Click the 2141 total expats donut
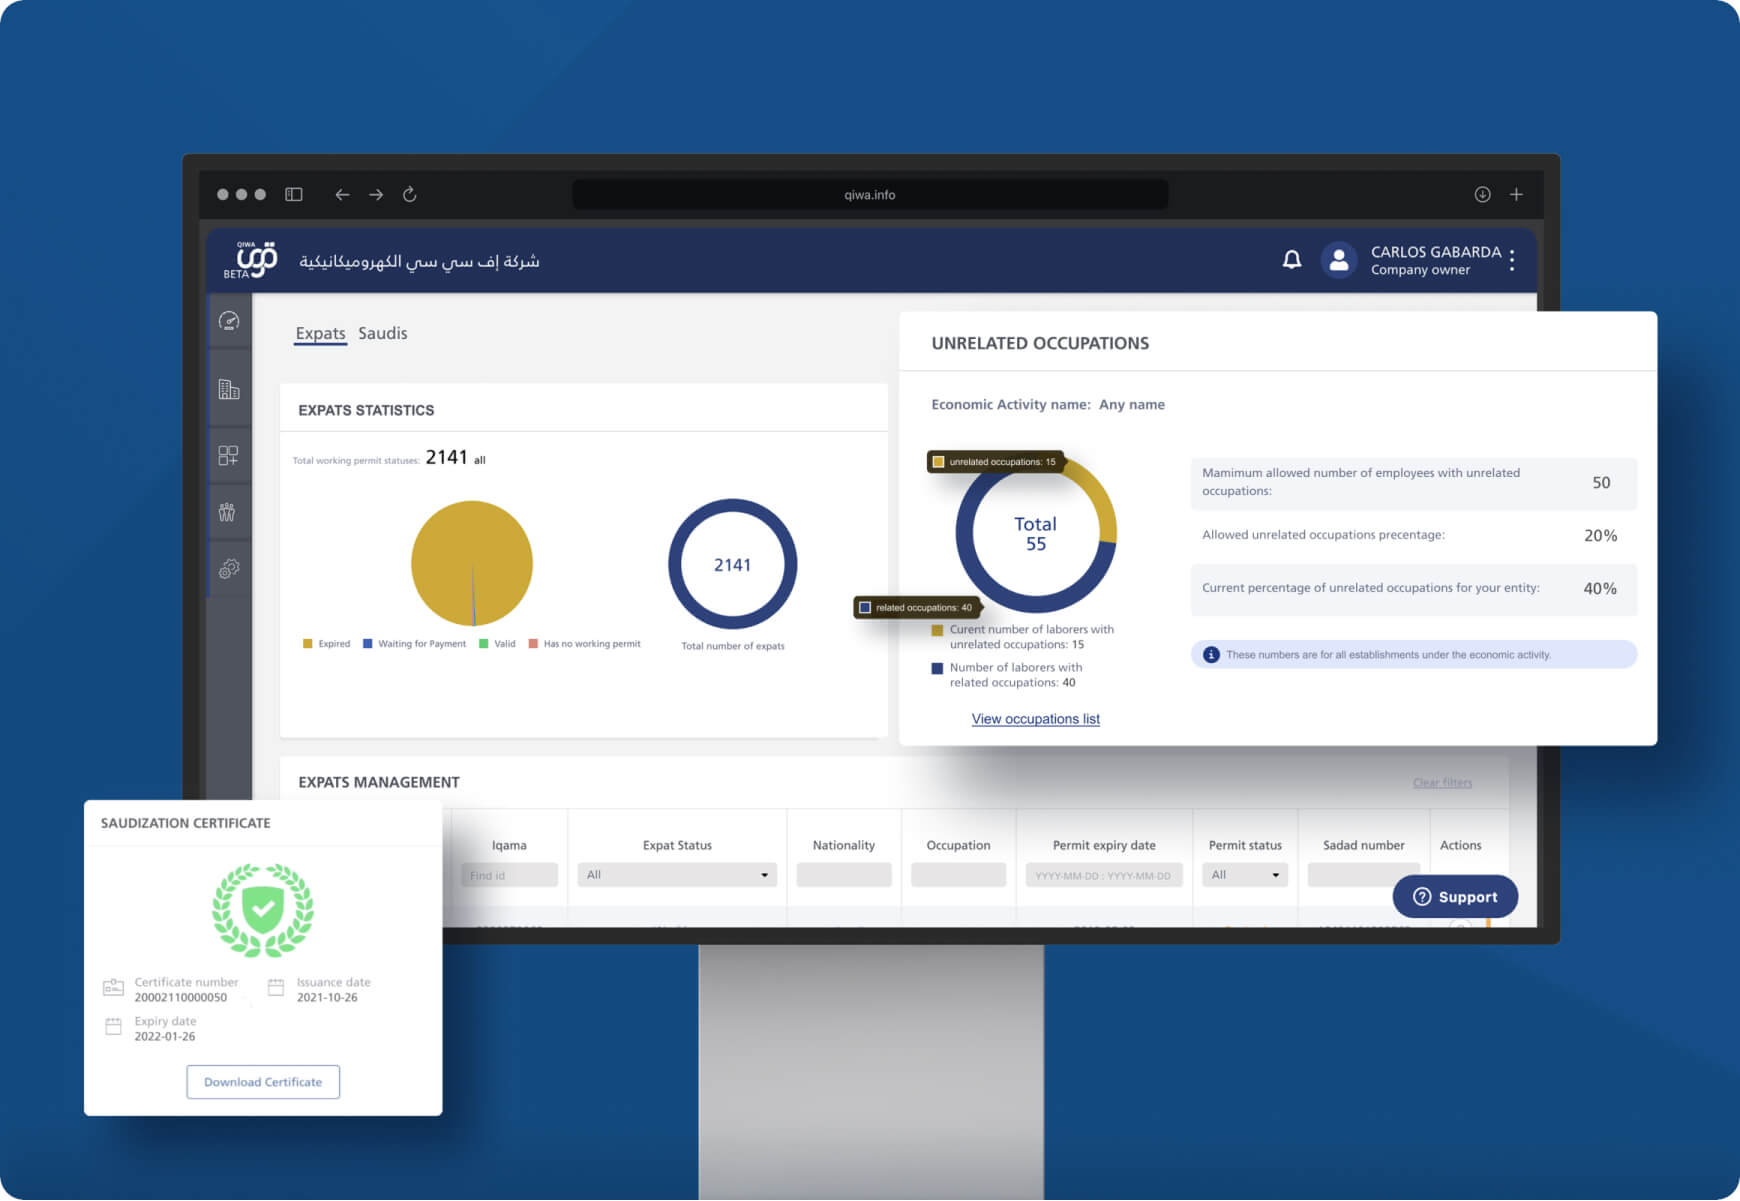This screenshot has height=1201, width=1740. tap(733, 564)
